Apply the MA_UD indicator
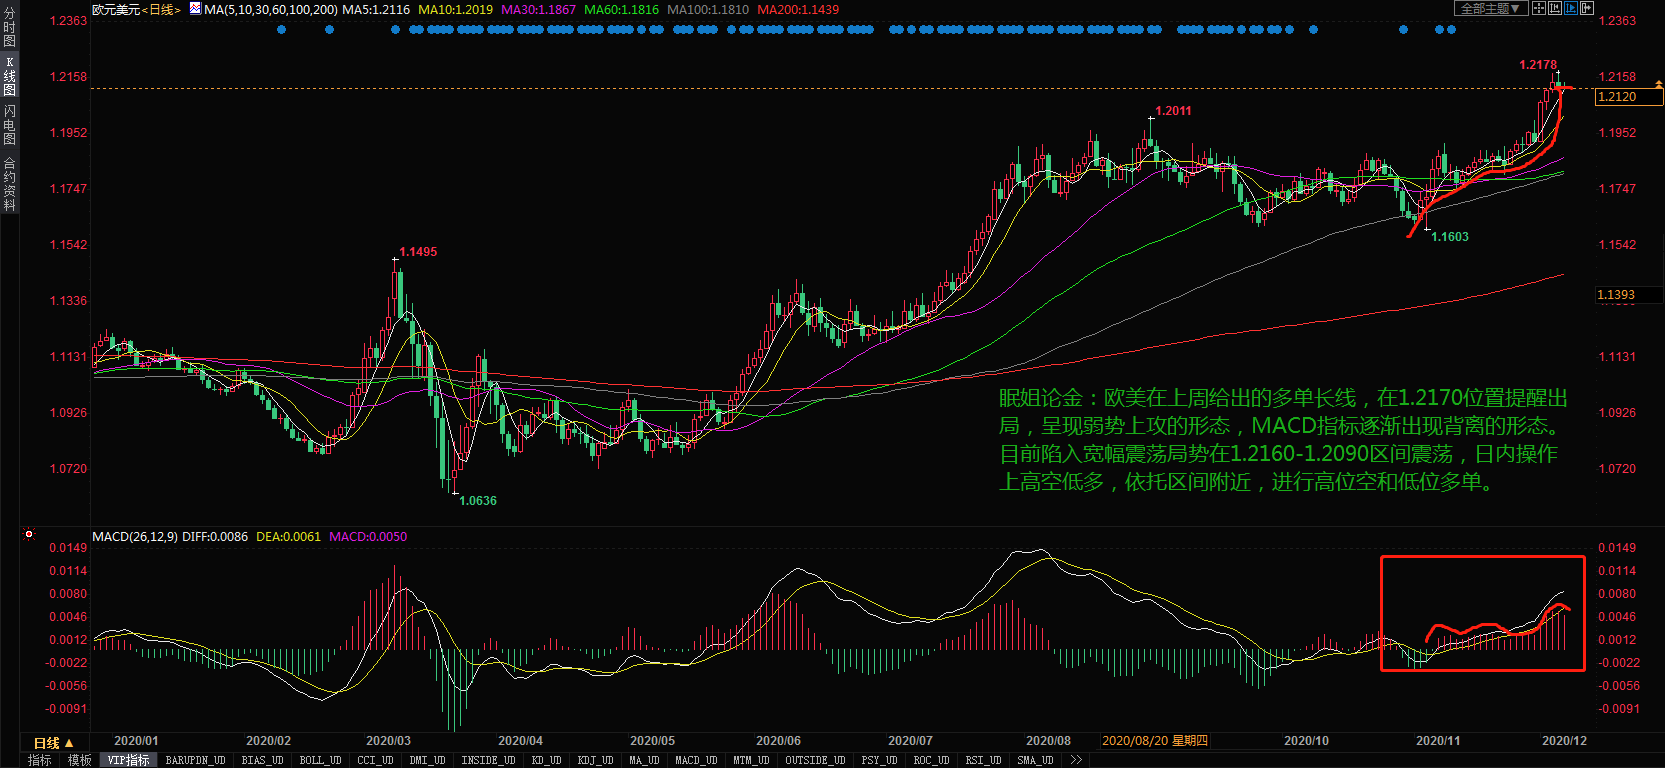The height and width of the screenshot is (768, 1665). click(x=644, y=760)
